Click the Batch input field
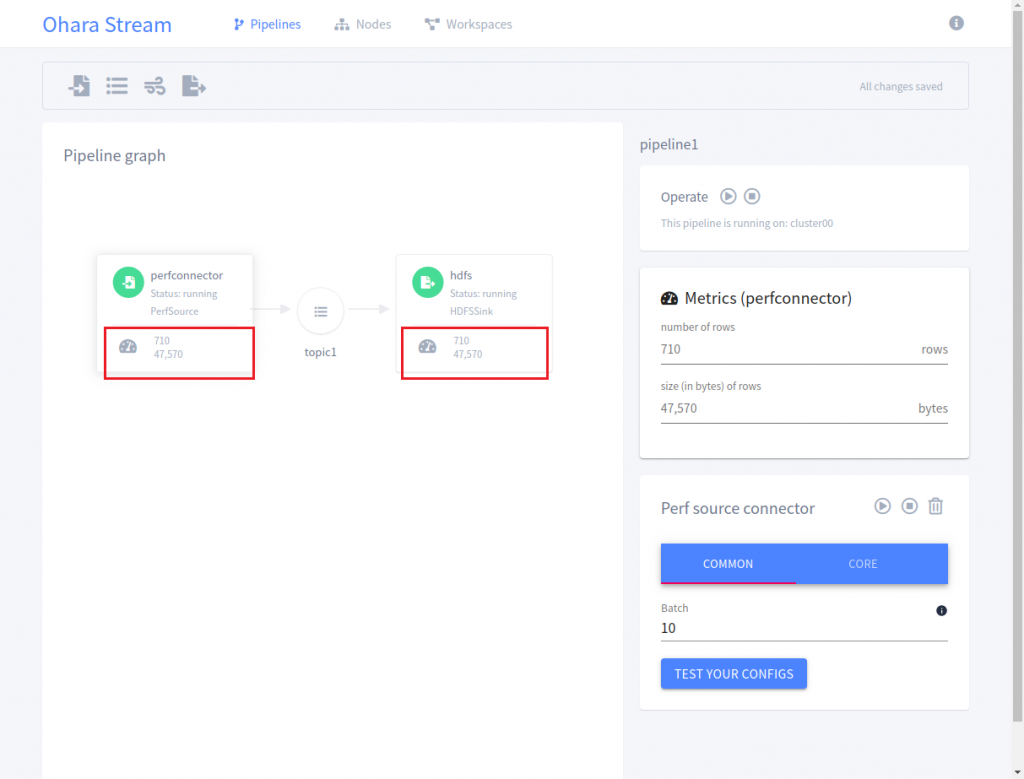Viewport: 1024px width, 779px height. click(x=804, y=628)
